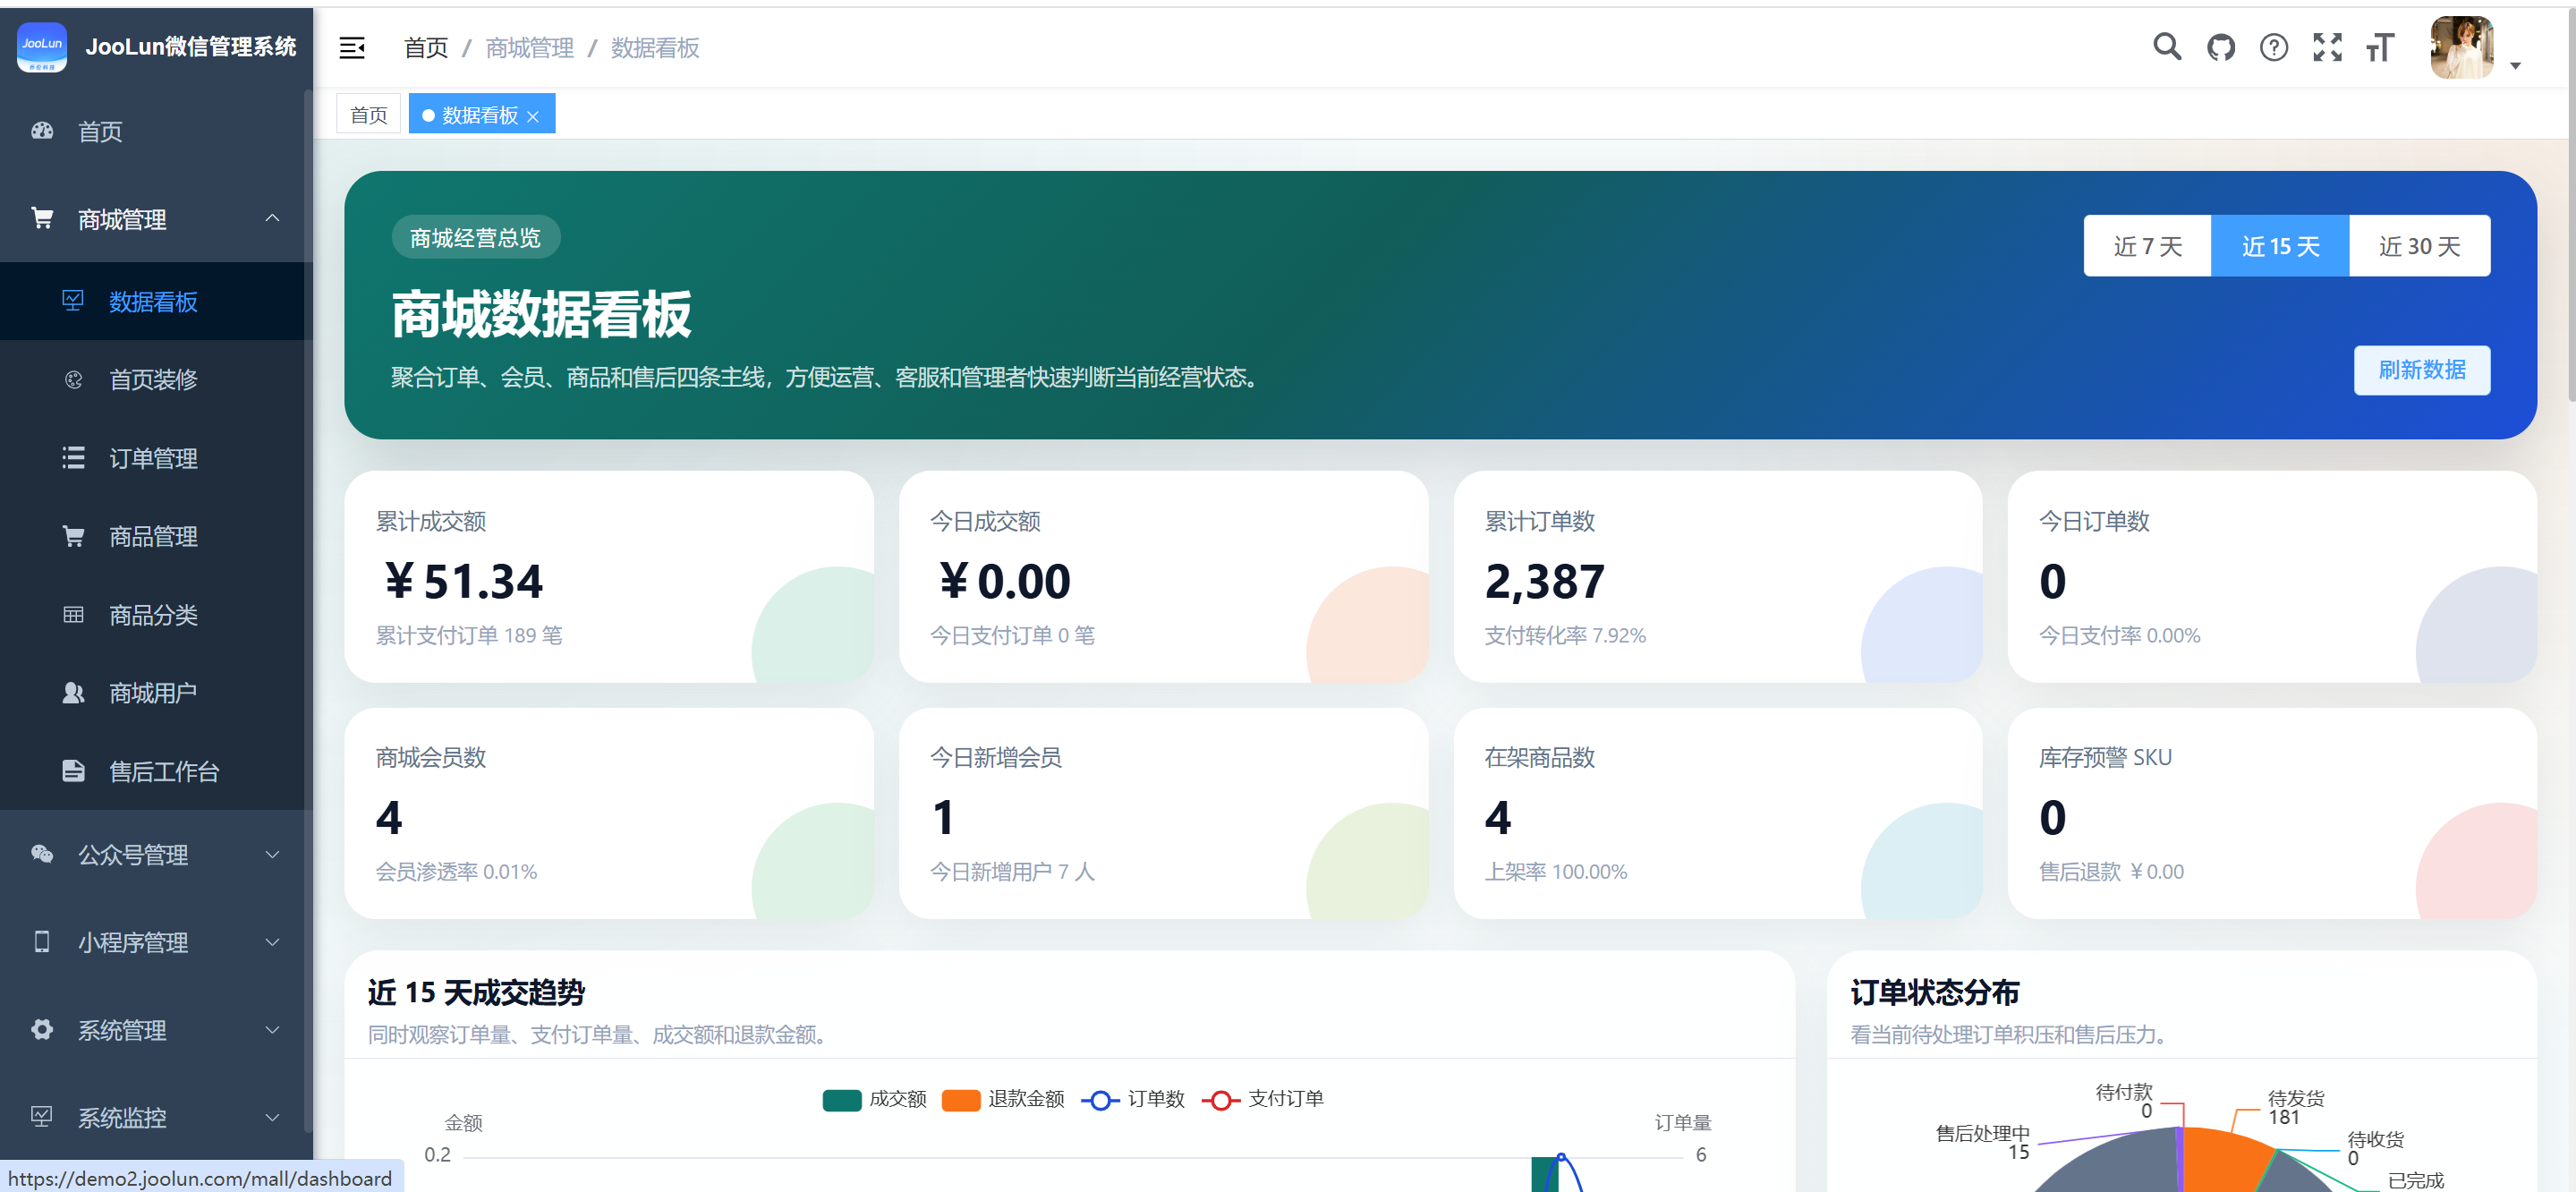The height and width of the screenshot is (1192, 2576).
Task: Toggle 支付订单 legend in trend chart
Action: (x=1263, y=1098)
